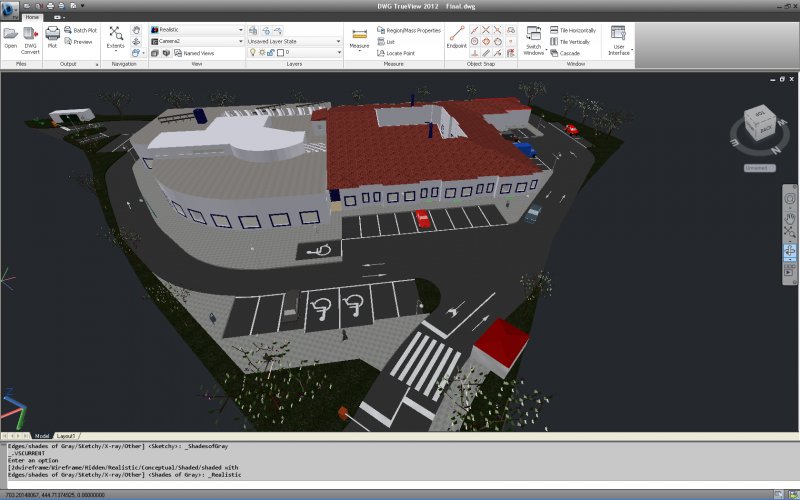The height and width of the screenshot is (500, 800).
Task: Expand the Output panel dialog launcher arrow
Action: pyautogui.click(x=97, y=64)
